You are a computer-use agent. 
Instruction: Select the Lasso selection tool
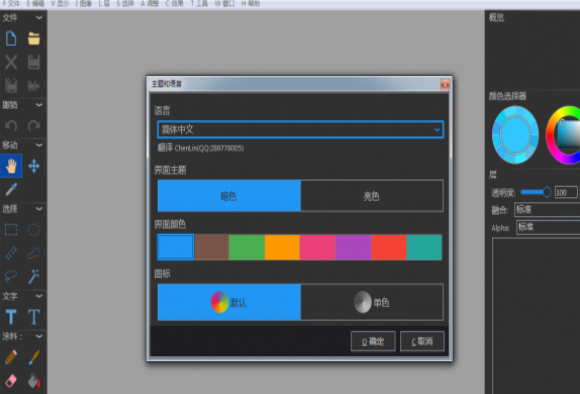[x=11, y=276]
